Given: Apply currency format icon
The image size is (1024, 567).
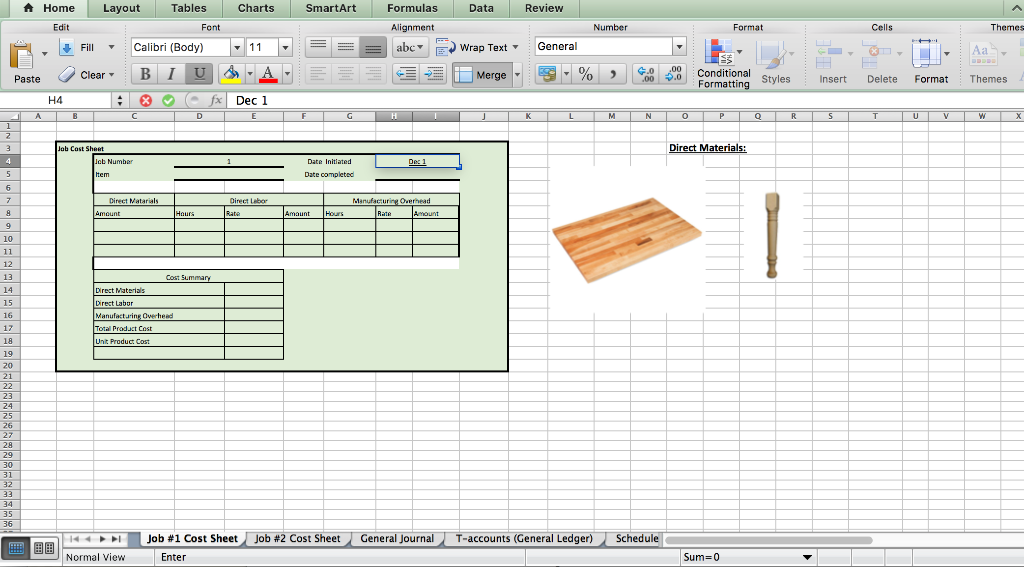Looking at the screenshot, I should click(x=547, y=74).
